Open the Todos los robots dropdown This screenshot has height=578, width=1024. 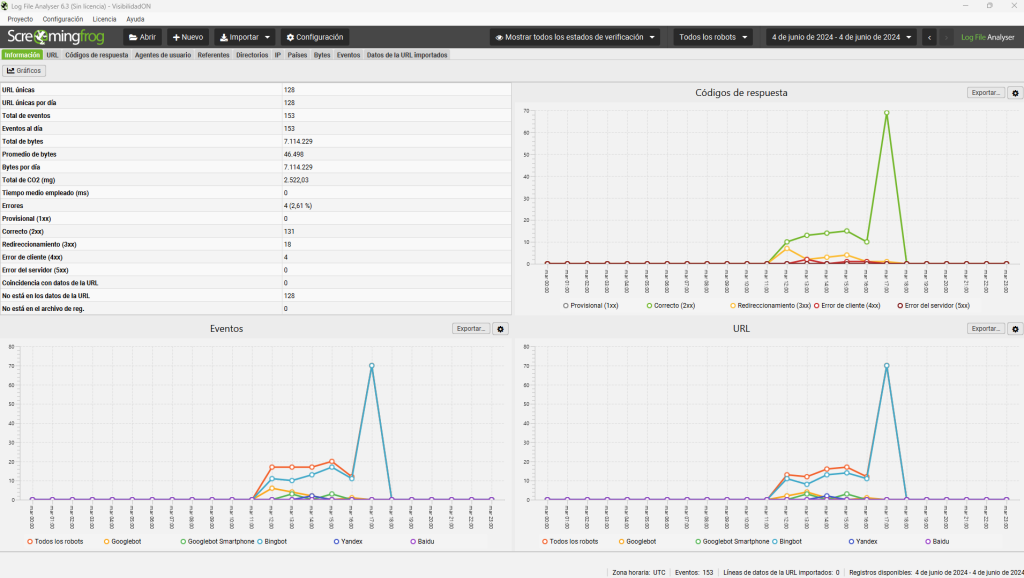click(x=713, y=37)
